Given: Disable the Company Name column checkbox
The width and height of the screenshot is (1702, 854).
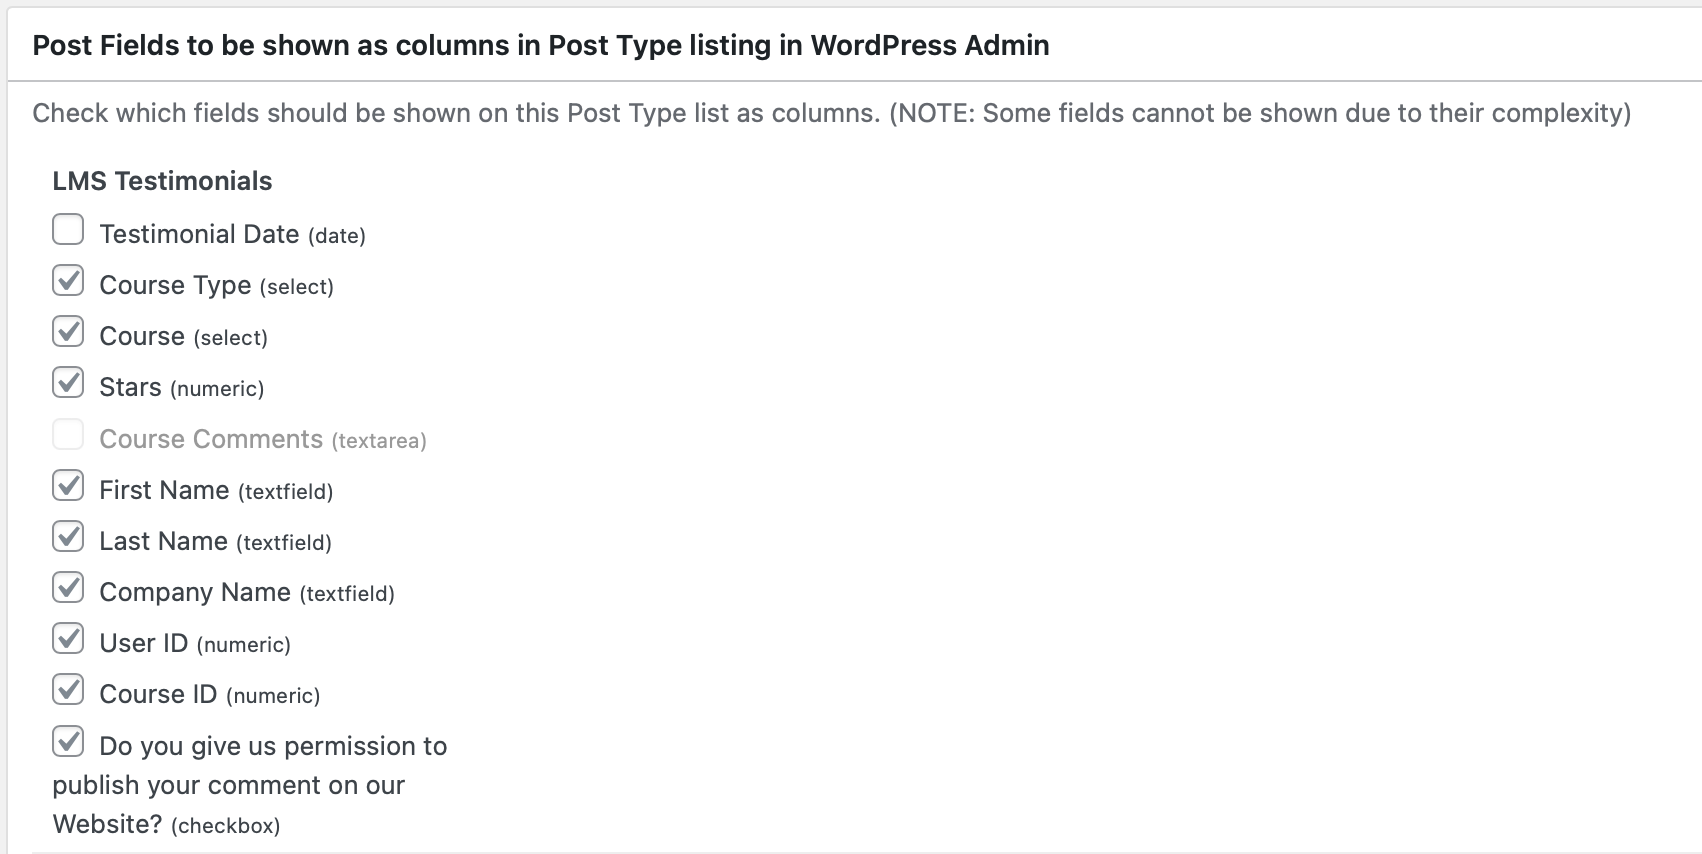Looking at the screenshot, I should [x=68, y=587].
